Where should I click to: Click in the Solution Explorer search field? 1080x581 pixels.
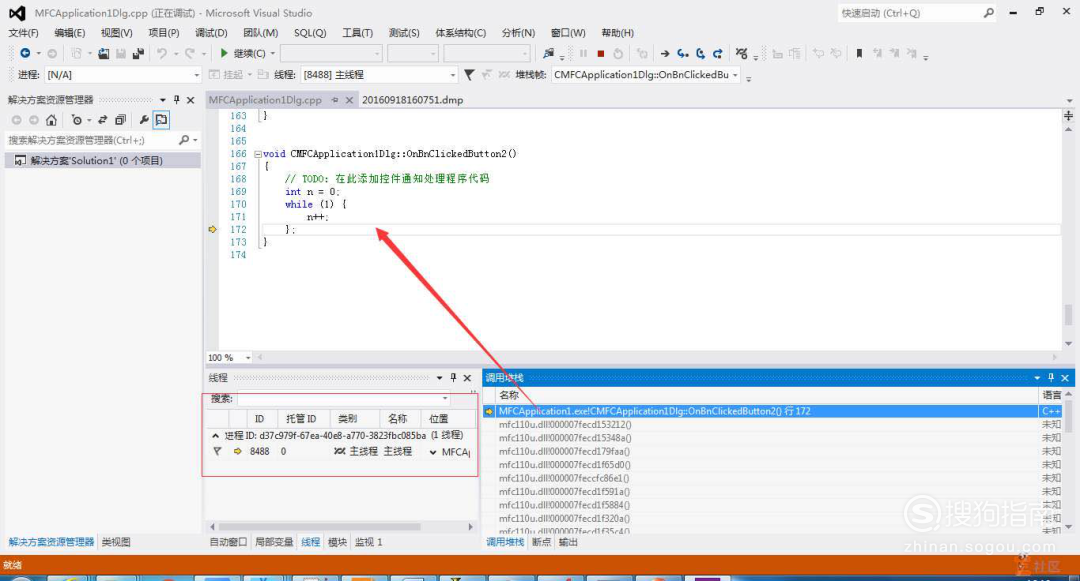[91, 140]
